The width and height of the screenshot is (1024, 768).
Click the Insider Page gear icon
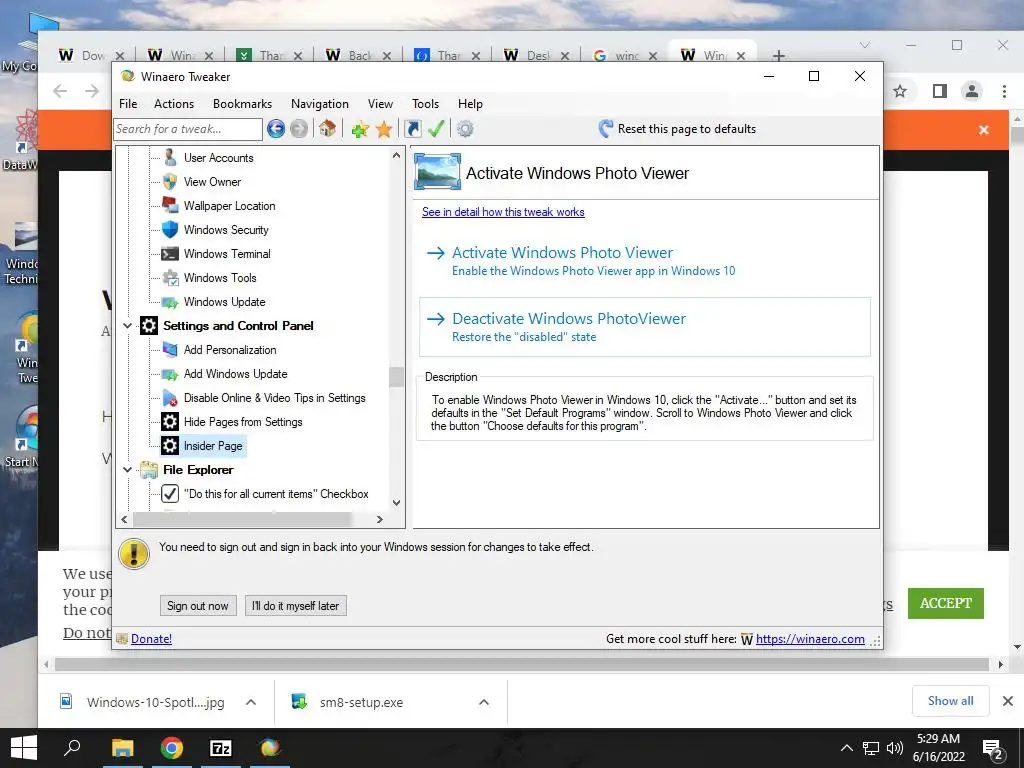[x=170, y=446]
